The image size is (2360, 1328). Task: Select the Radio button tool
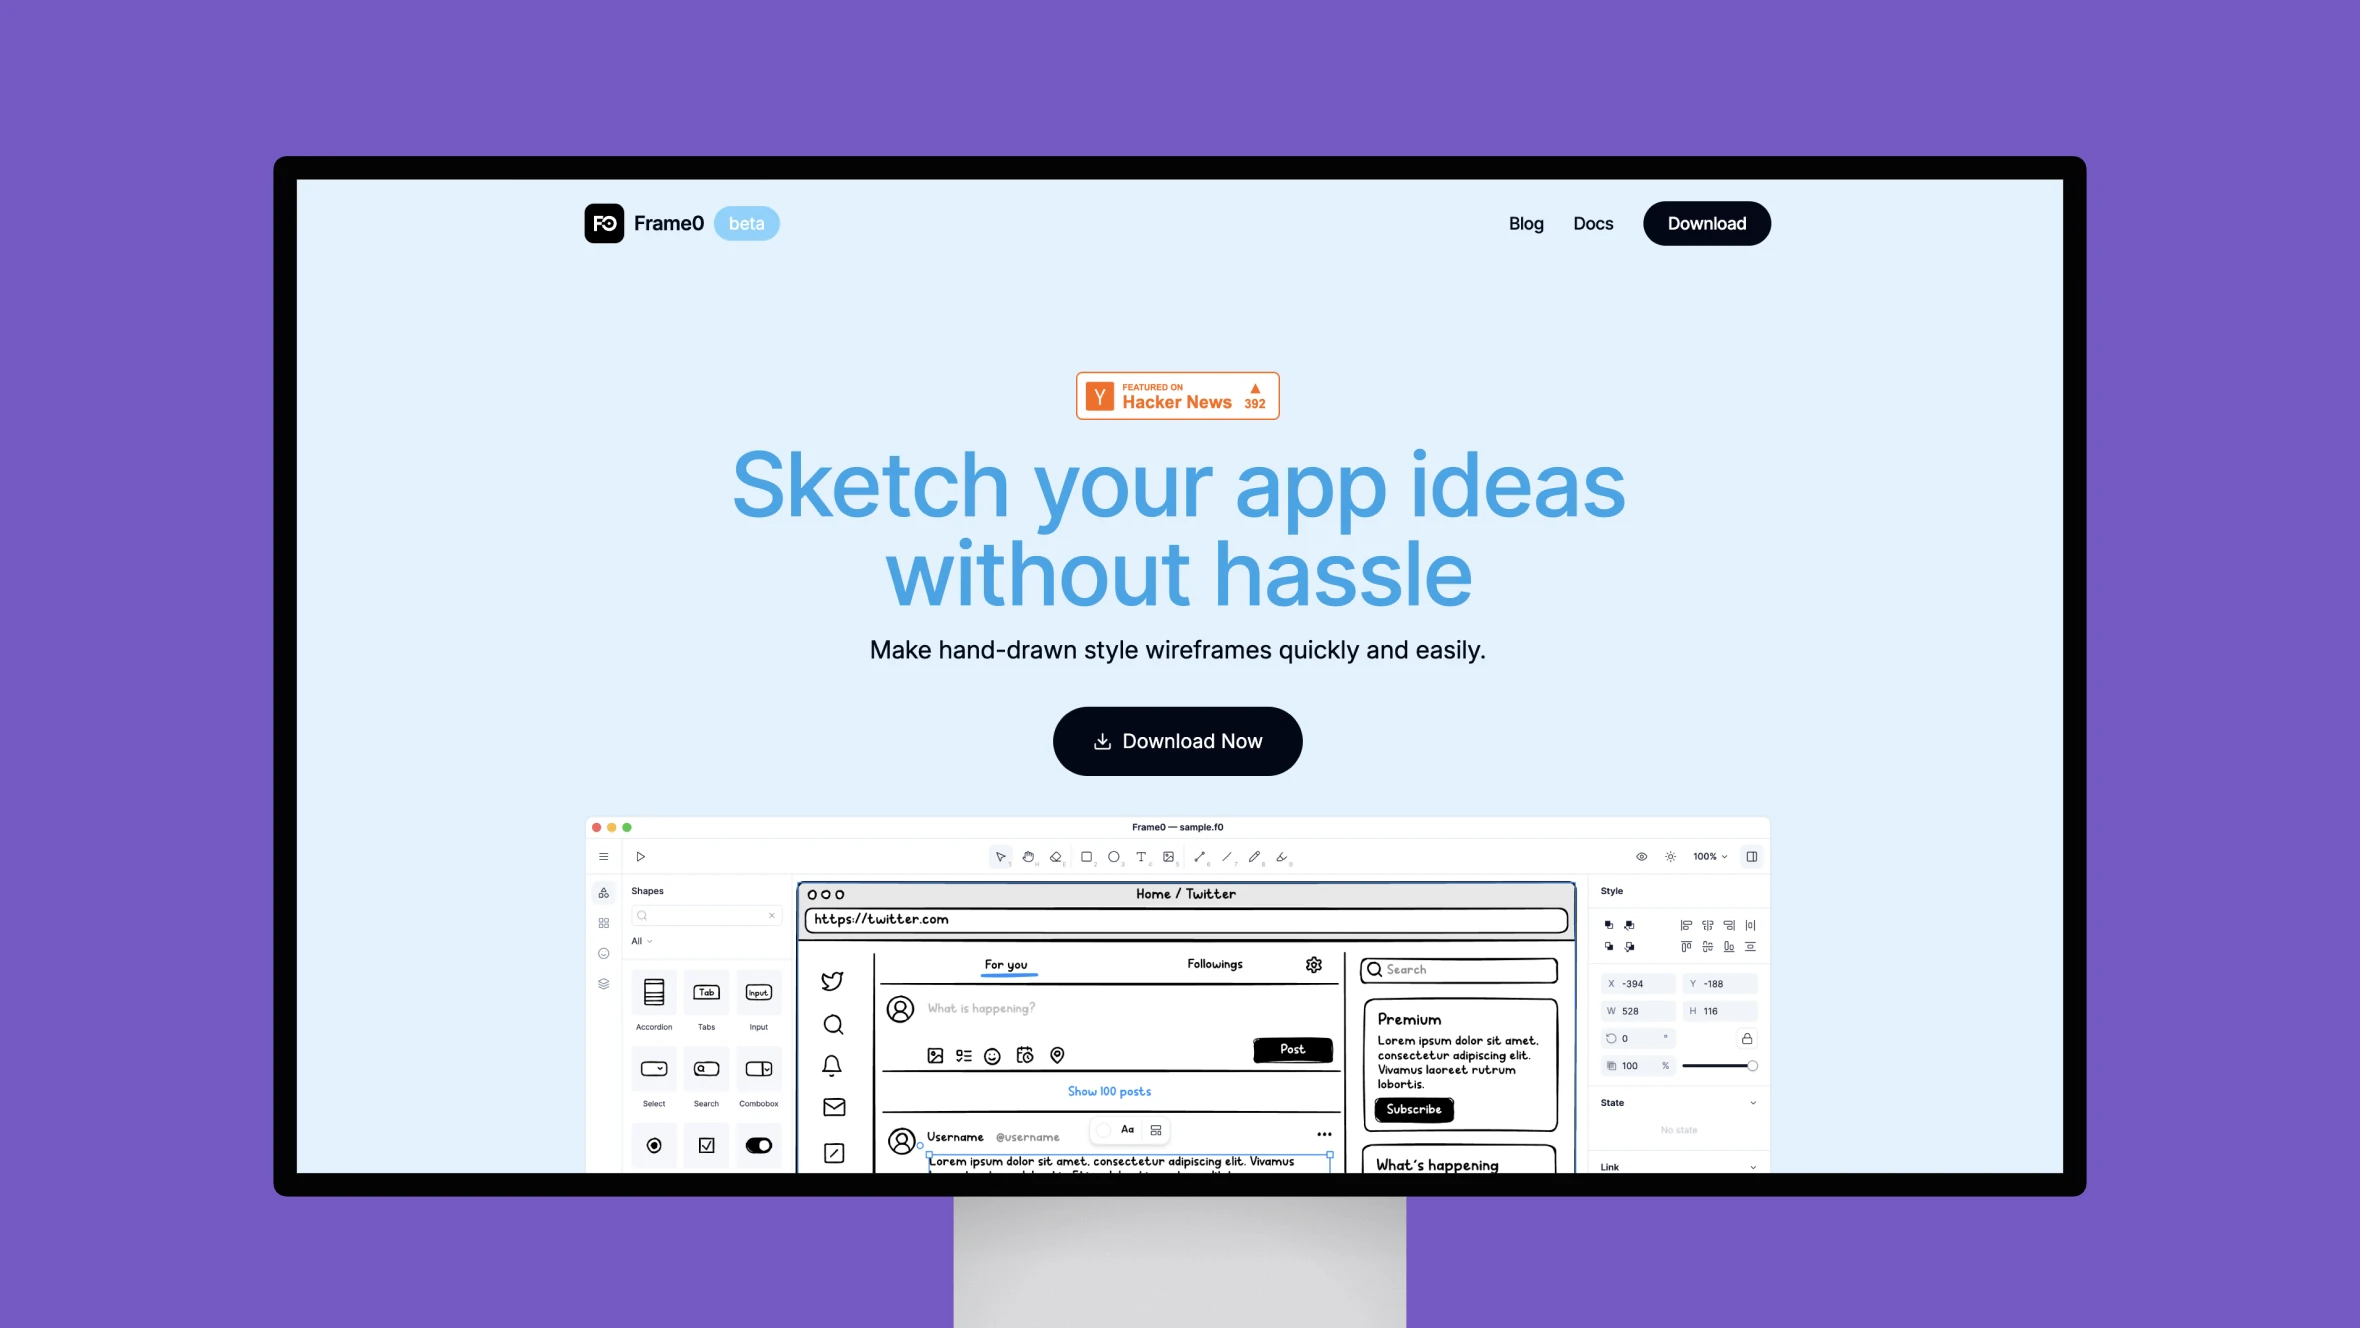pyautogui.click(x=653, y=1145)
